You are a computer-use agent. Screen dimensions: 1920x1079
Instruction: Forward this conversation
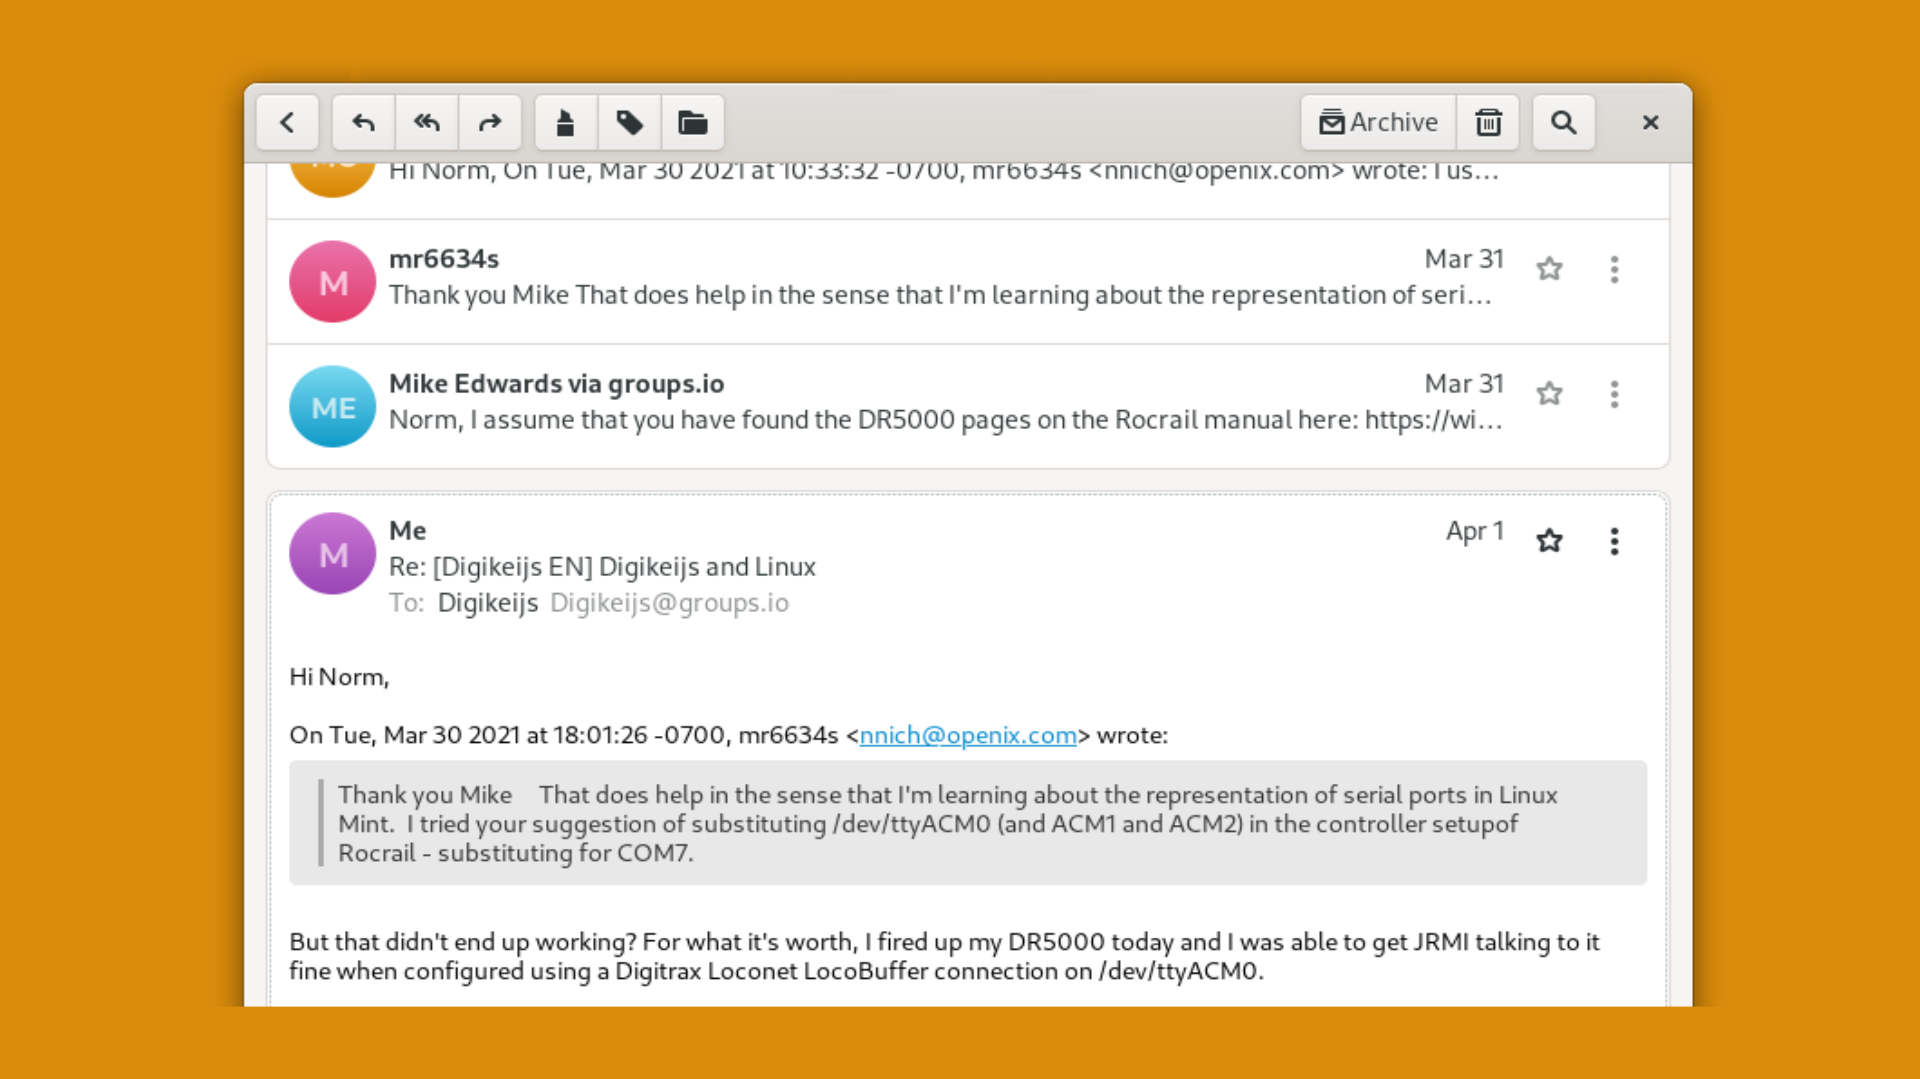[x=490, y=122]
